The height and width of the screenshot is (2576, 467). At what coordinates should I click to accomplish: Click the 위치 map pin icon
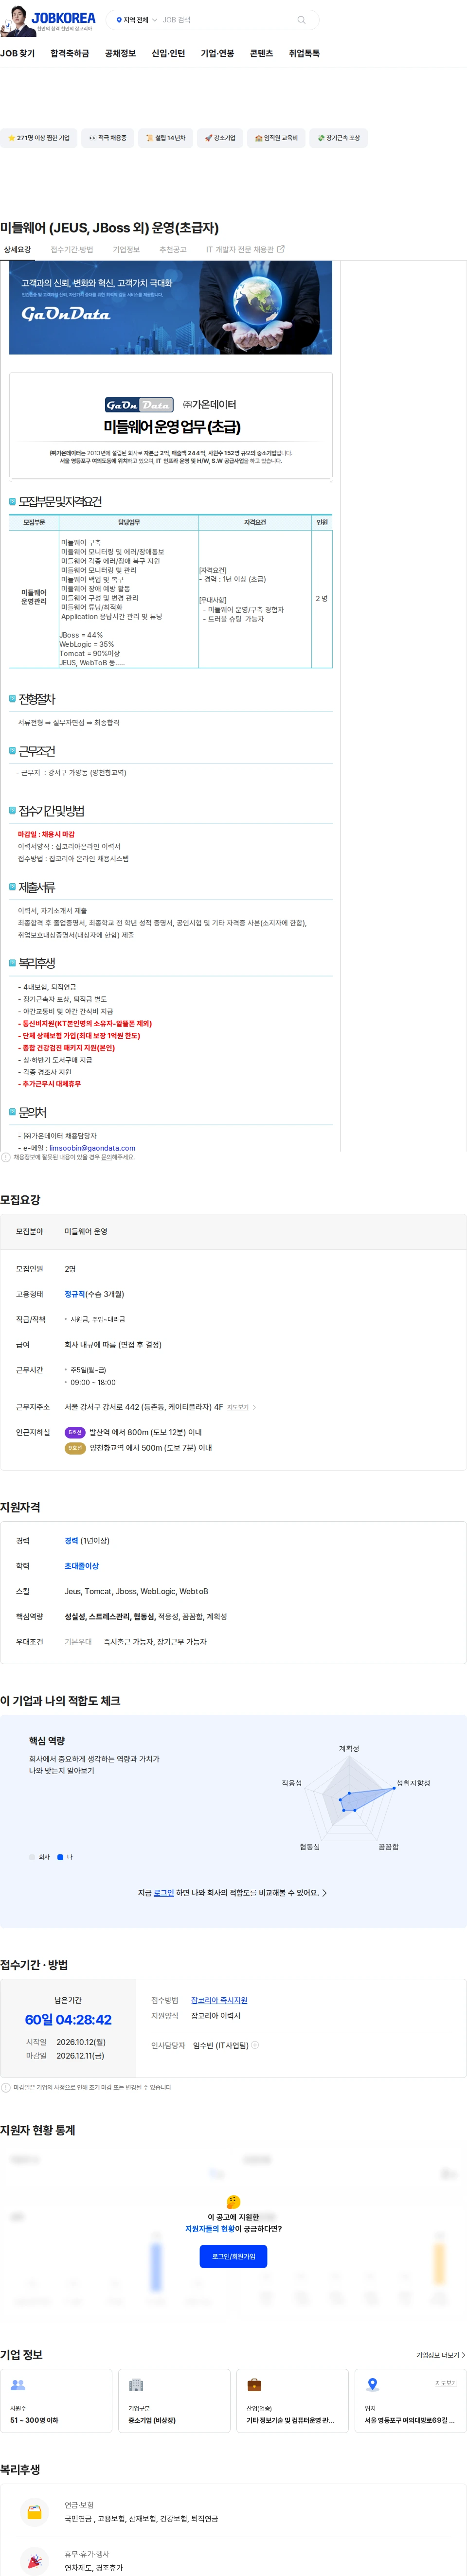[x=372, y=2385]
